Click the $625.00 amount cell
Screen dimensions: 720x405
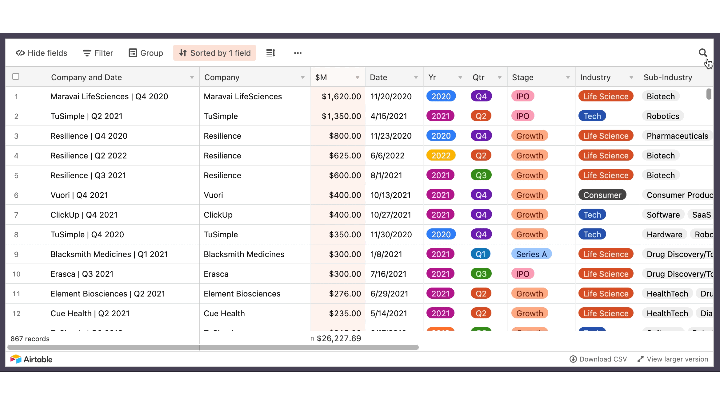pyautogui.click(x=345, y=156)
